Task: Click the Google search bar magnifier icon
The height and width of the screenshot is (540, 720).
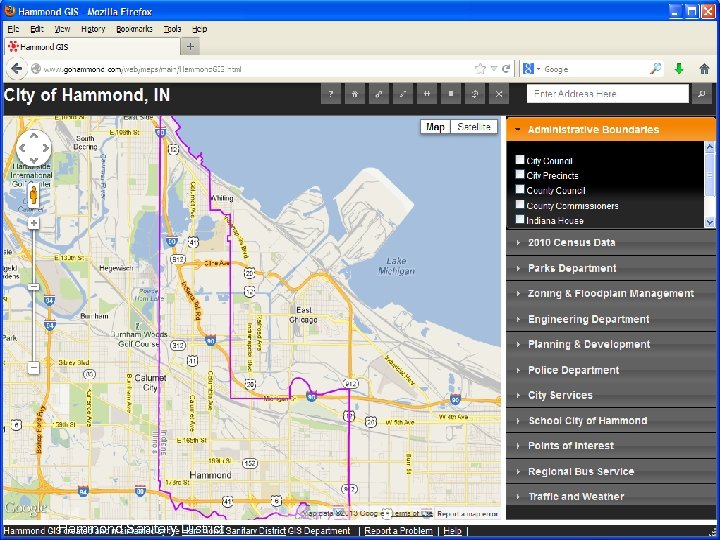Action: coord(655,69)
